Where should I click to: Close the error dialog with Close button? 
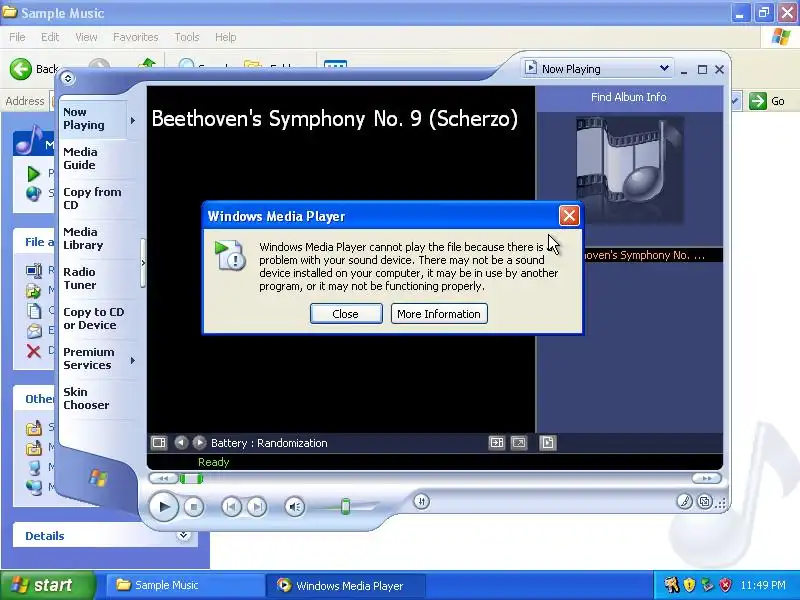346,314
